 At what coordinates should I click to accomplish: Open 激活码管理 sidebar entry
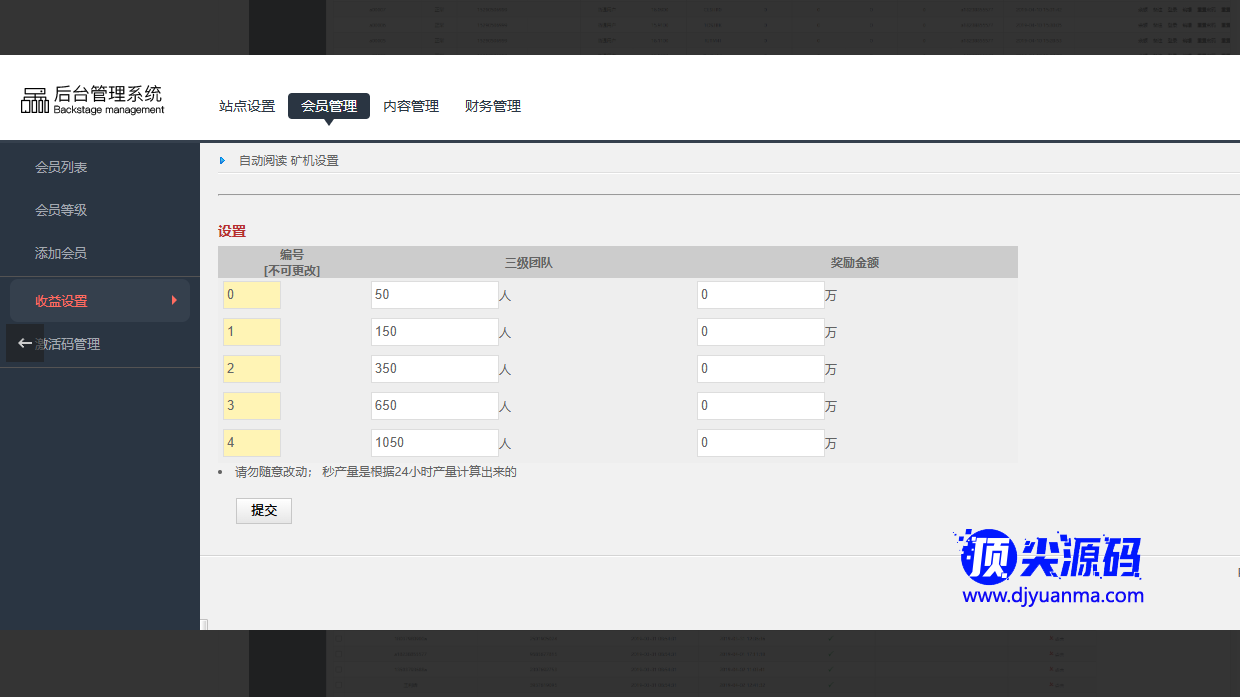[x=72, y=344]
